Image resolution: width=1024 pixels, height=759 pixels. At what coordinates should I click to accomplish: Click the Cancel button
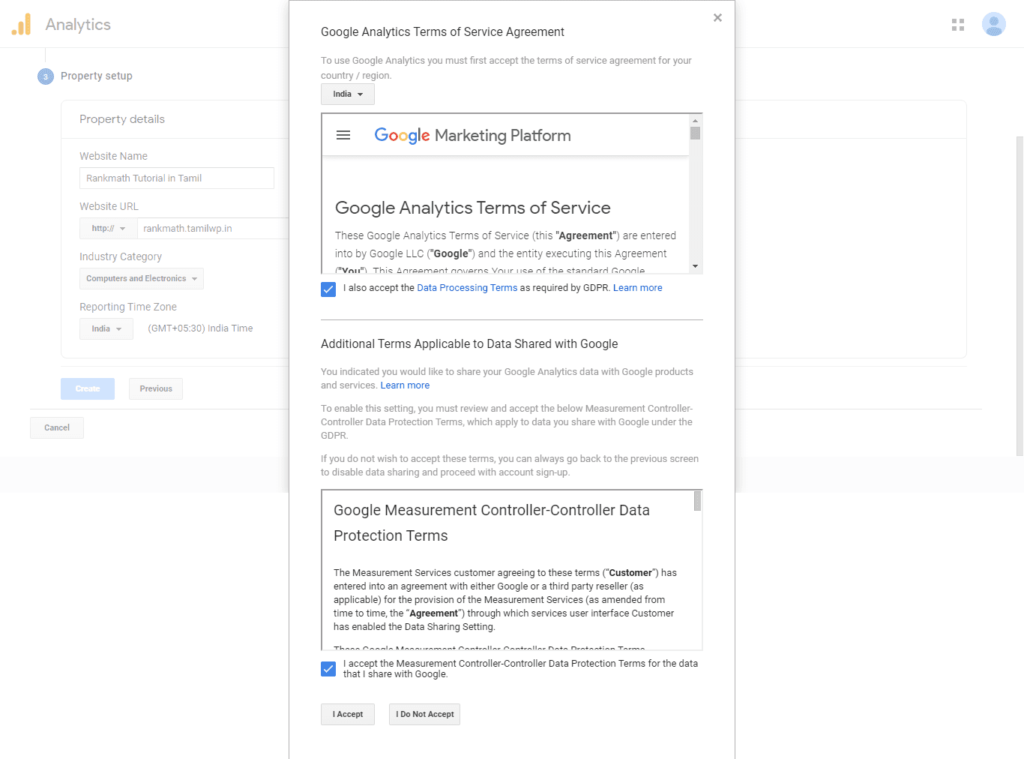tap(57, 428)
